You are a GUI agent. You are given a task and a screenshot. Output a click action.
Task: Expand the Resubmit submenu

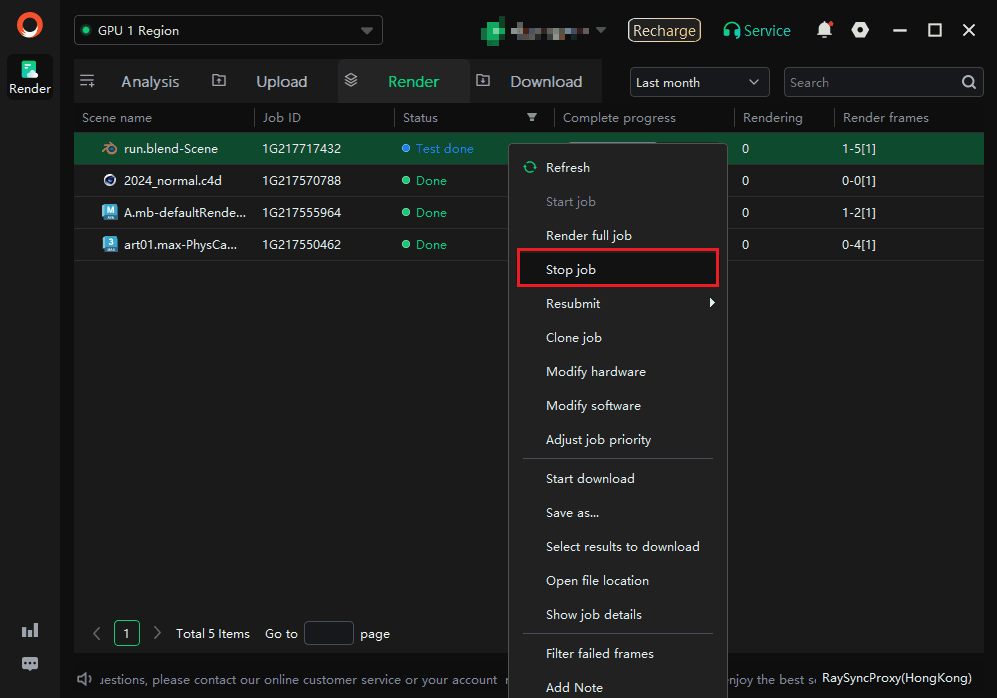712,303
